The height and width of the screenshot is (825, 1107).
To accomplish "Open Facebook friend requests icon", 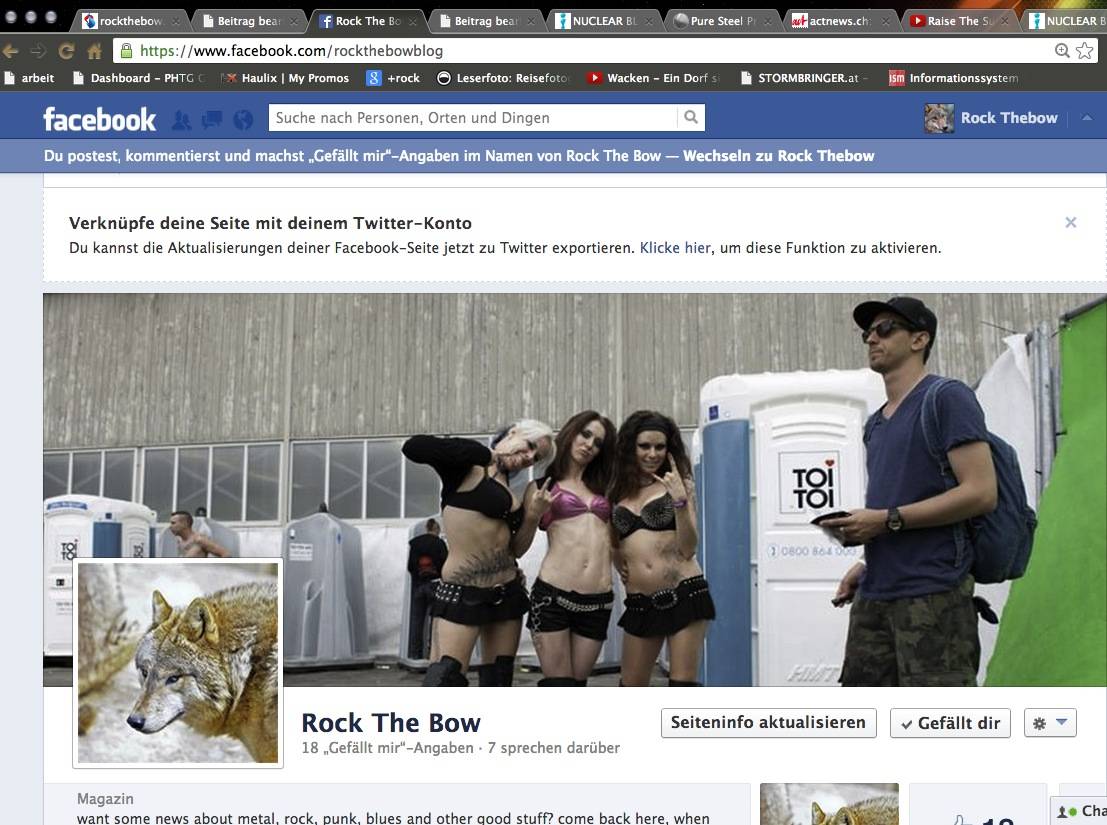I will tap(181, 120).
